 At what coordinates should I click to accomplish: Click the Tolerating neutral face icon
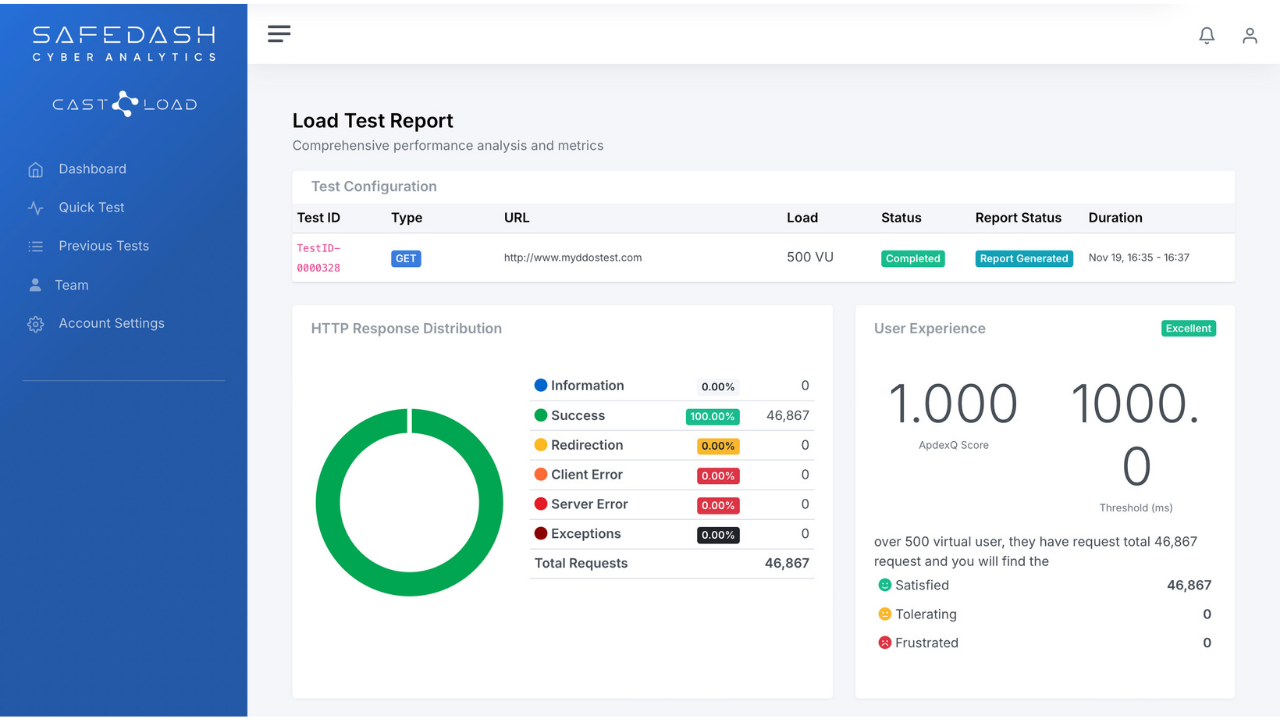tap(885, 614)
